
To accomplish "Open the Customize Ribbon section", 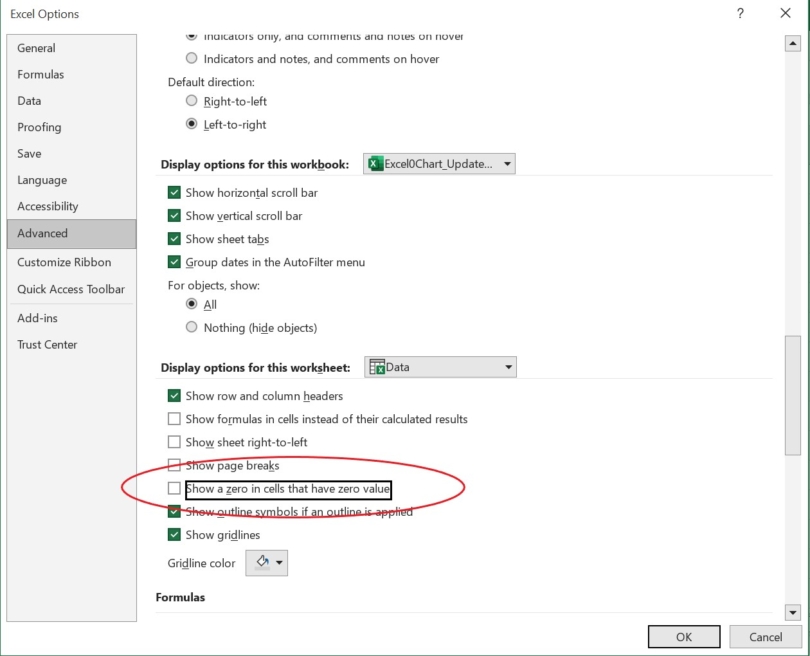I will coord(63,261).
